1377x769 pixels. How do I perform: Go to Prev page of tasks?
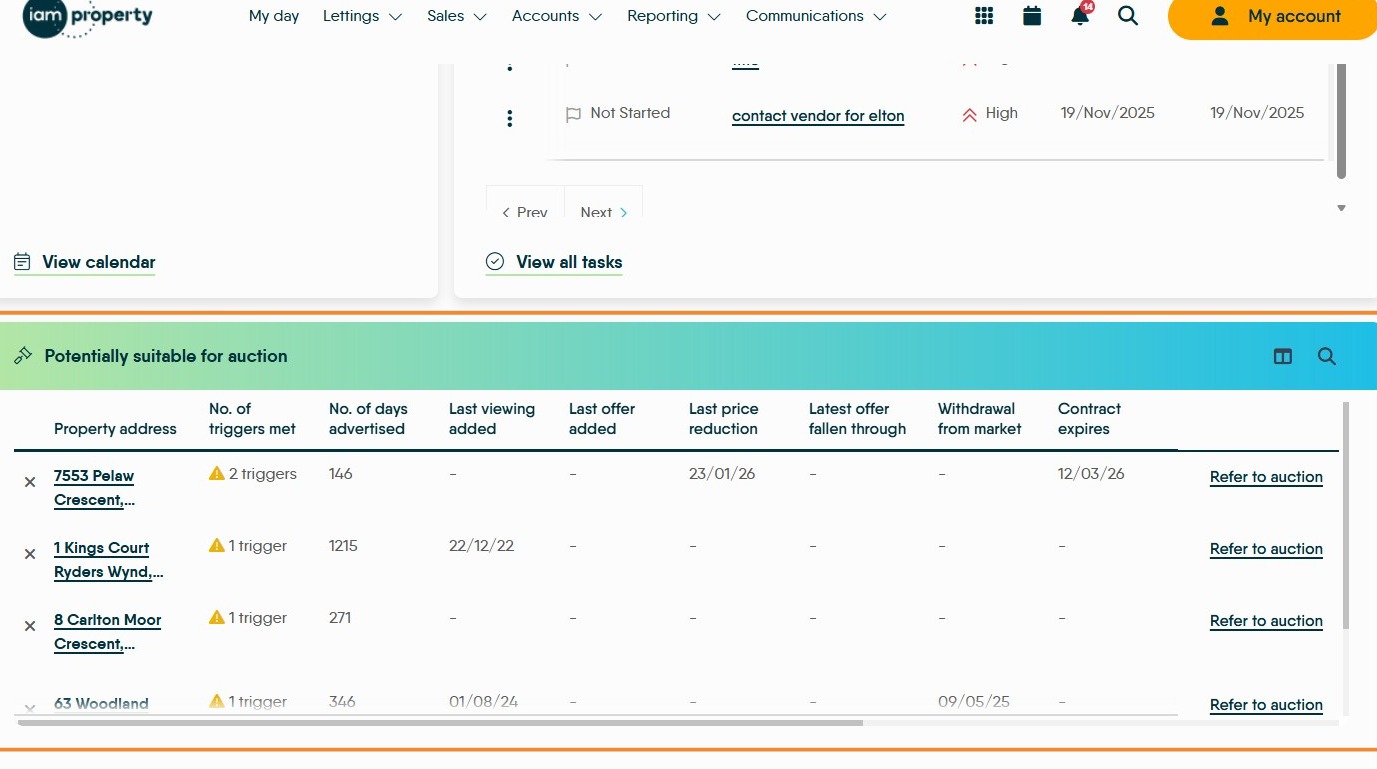(525, 212)
